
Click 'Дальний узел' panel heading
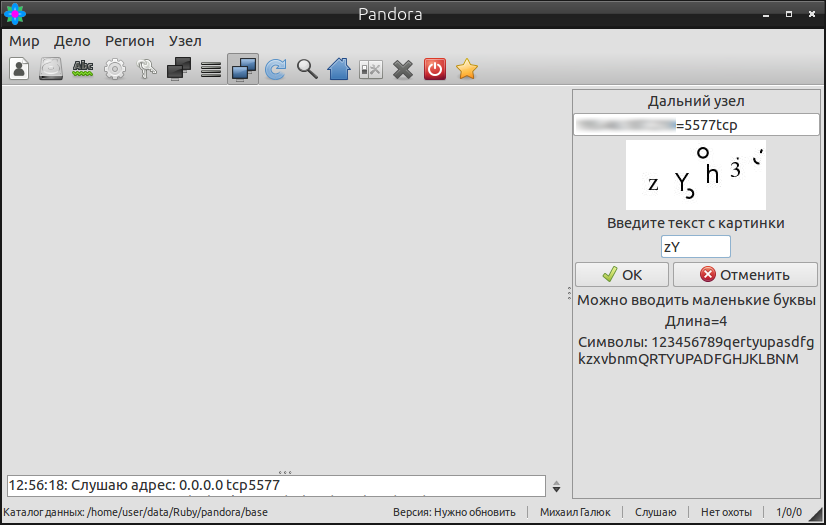[x=696, y=101]
